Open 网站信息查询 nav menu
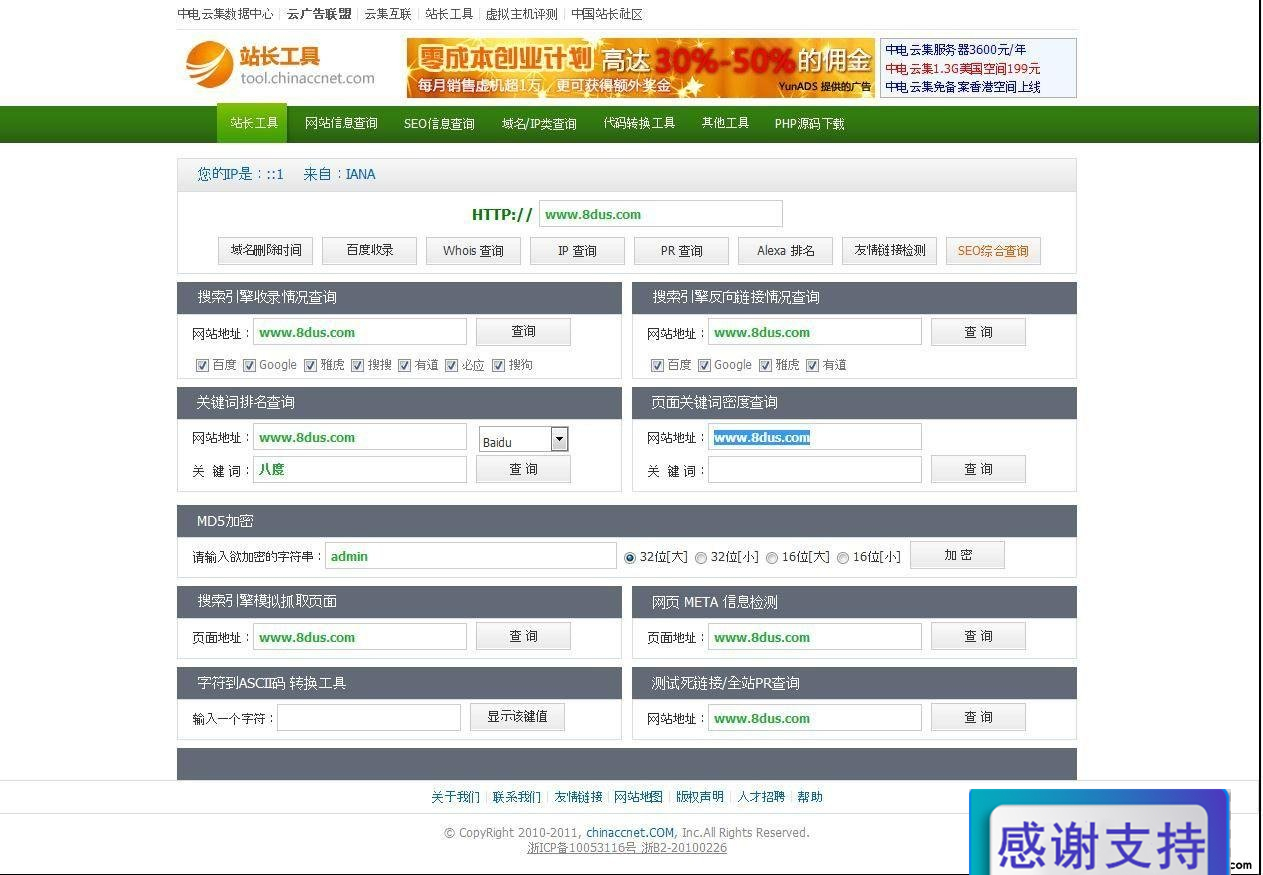1263x875 pixels. 341,124
